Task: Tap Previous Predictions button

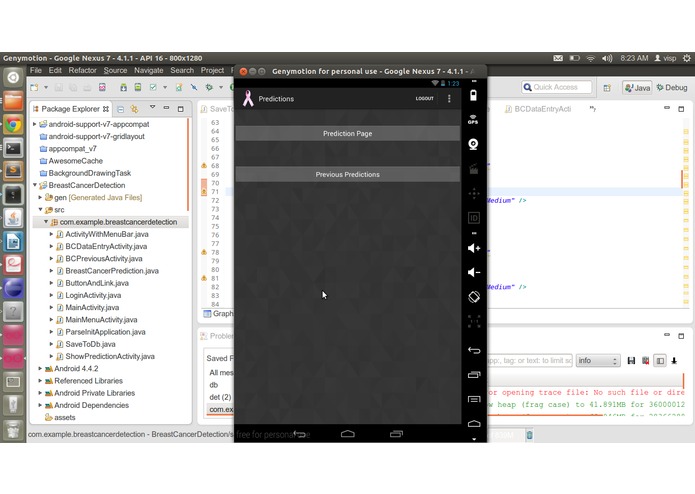Action: [348, 175]
